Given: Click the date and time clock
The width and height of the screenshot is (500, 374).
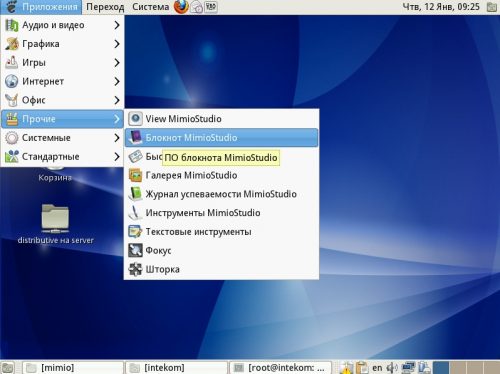Looking at the screenshot, I should pos(441,7).
